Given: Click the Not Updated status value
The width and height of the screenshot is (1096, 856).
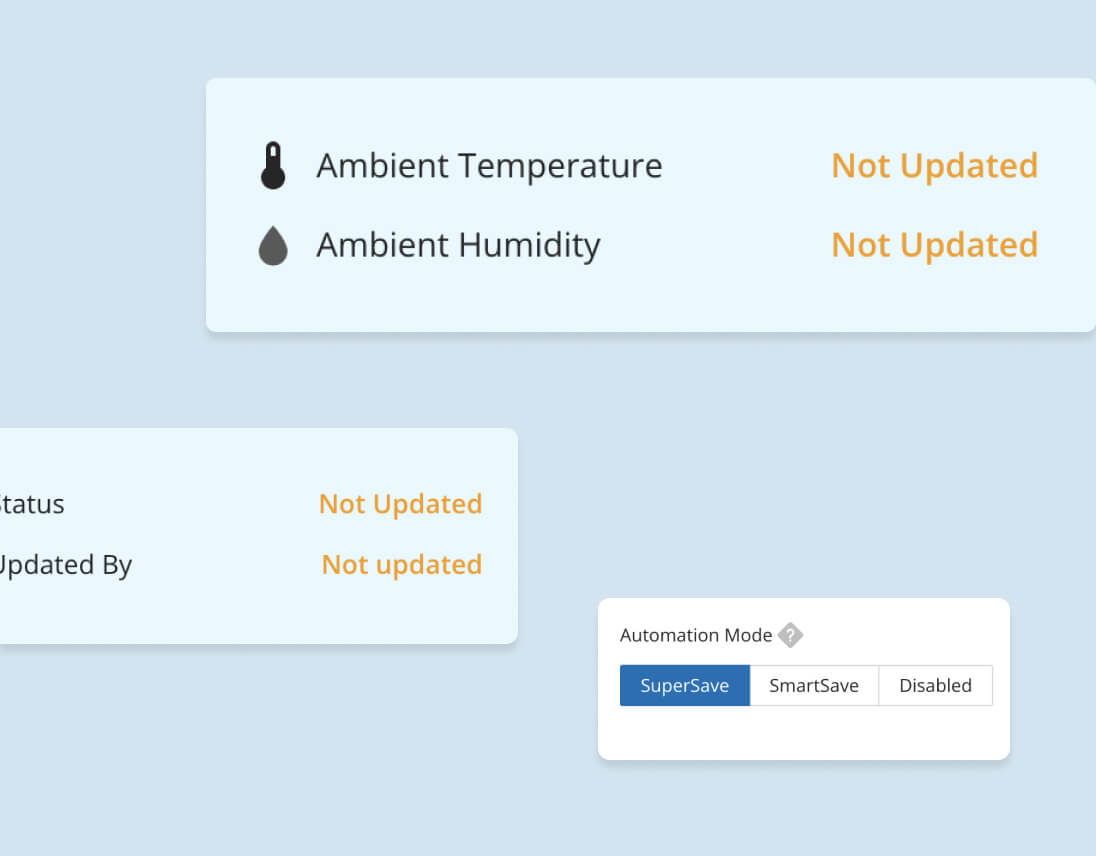Looking at the screenshot, I should (401, 504).
